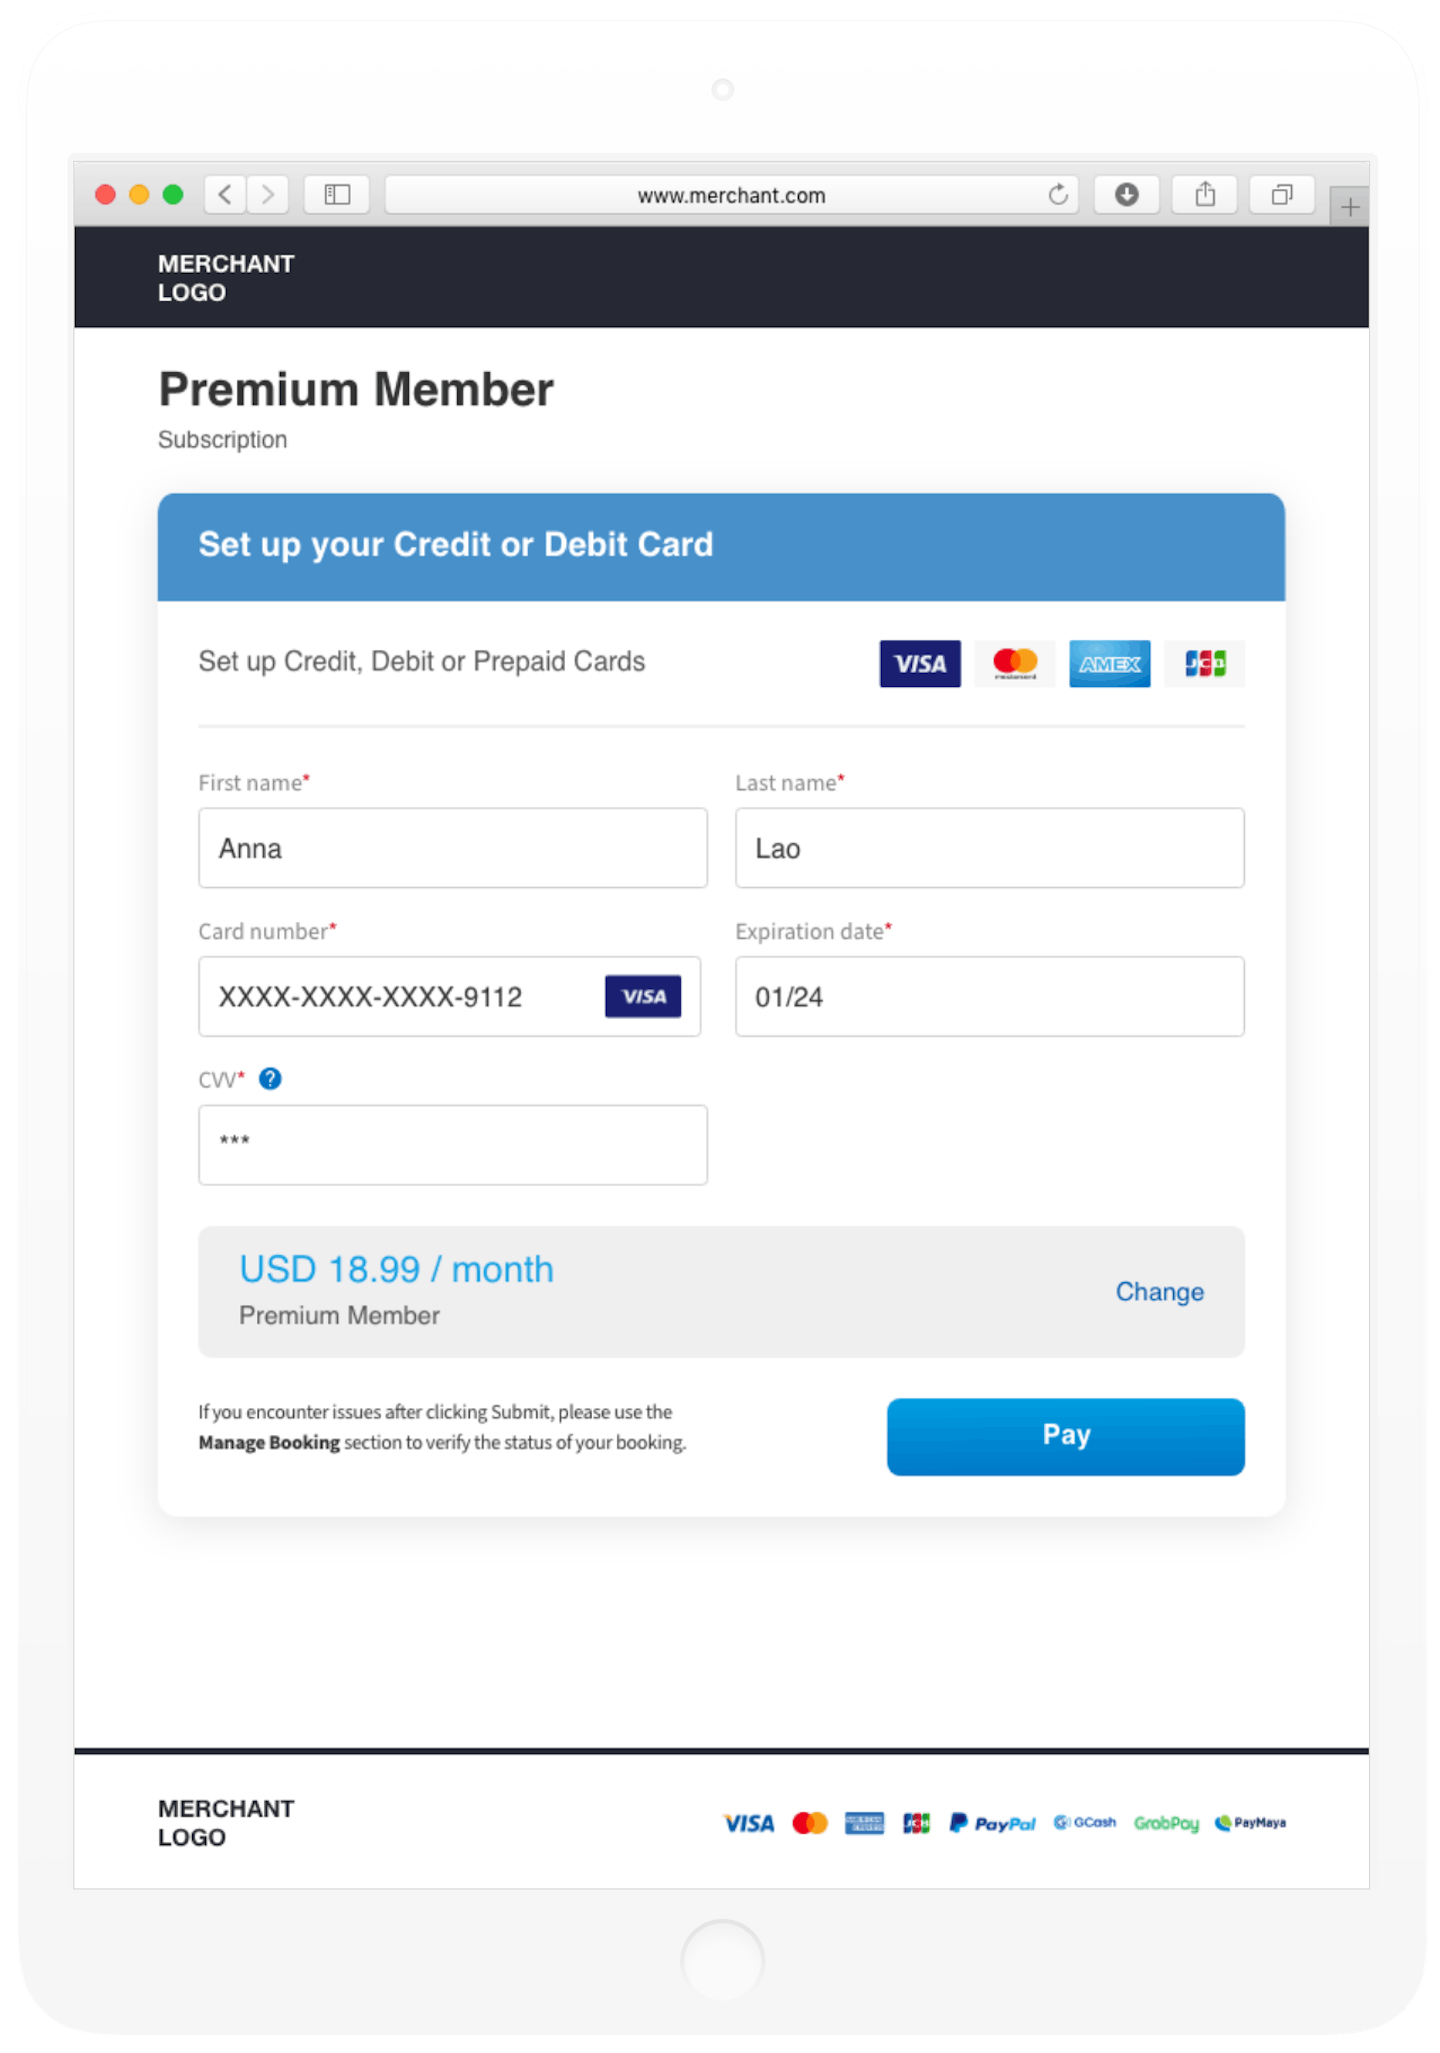Open a new tab with plus button
Image resolution: width=1440 pixels, height=2053 pixels.
1350,207
